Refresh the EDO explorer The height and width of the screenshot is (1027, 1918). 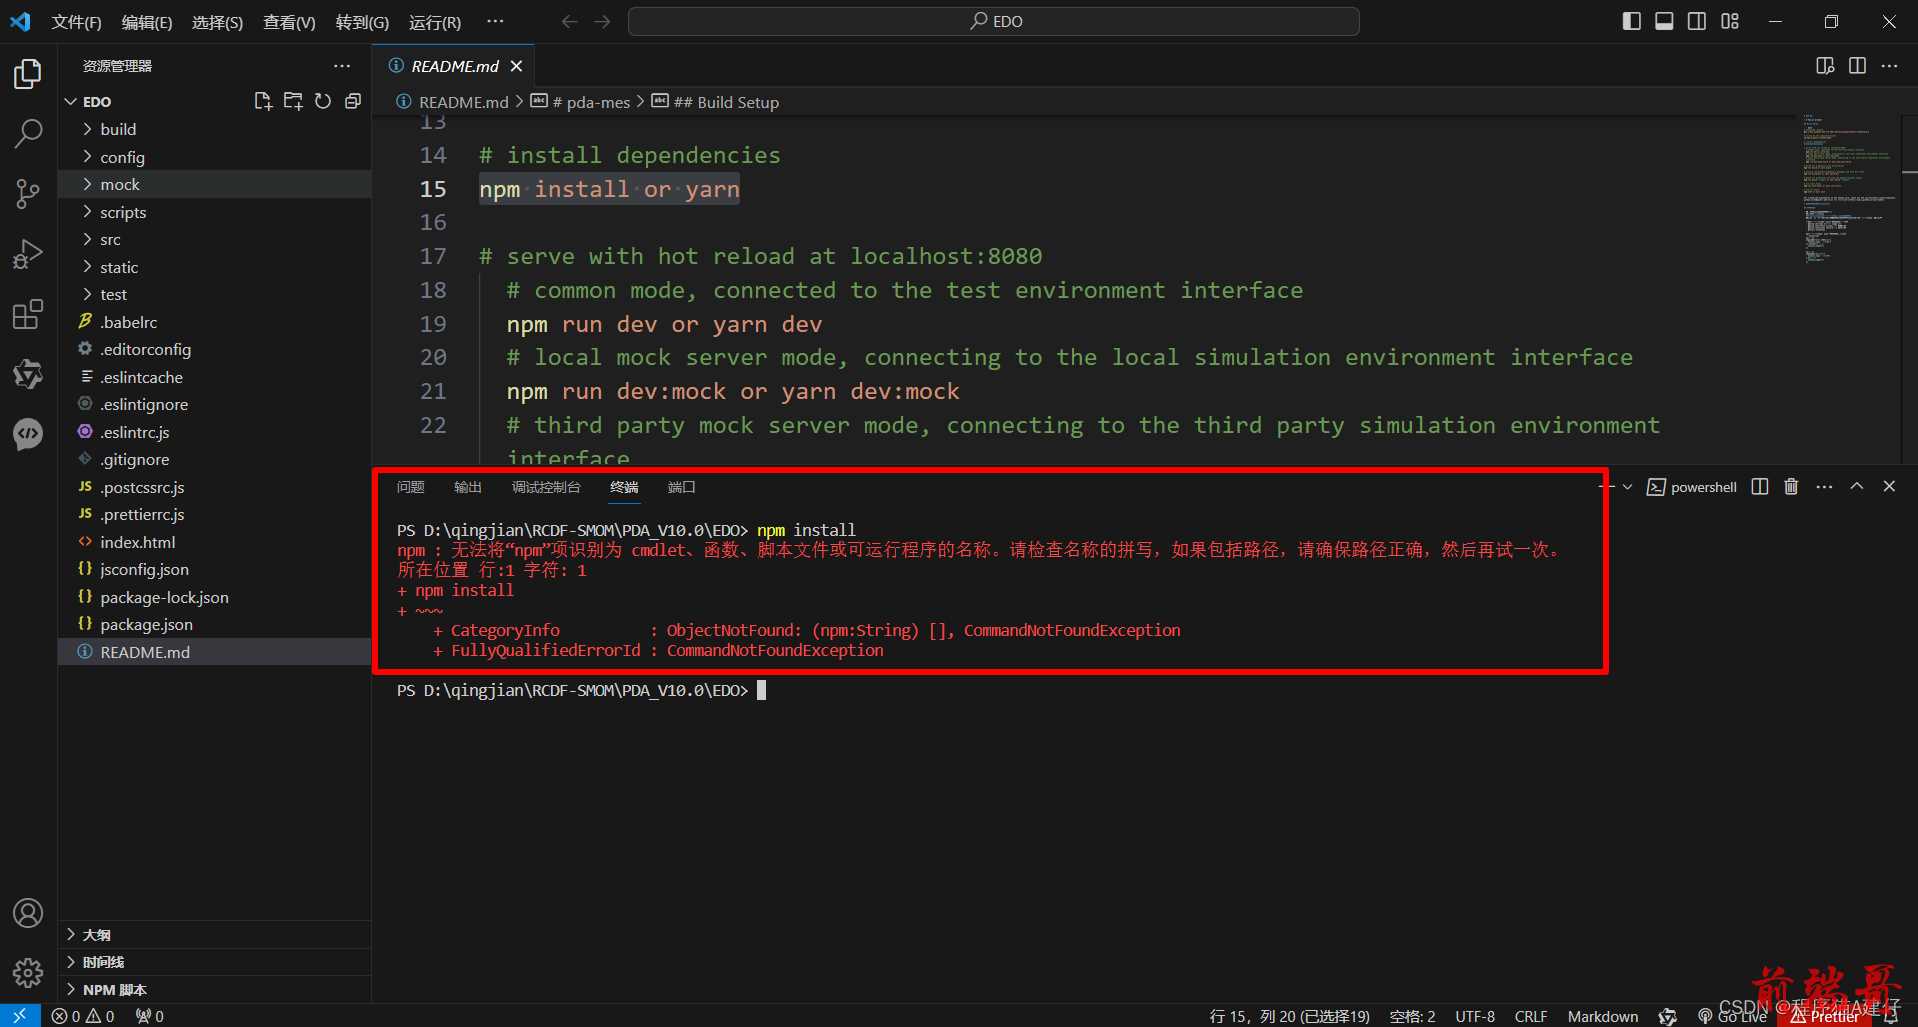pos(323,101)
